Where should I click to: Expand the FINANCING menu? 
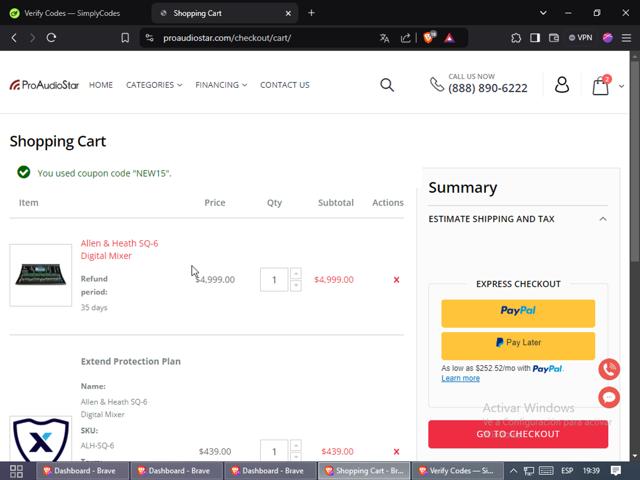[221, 85]
